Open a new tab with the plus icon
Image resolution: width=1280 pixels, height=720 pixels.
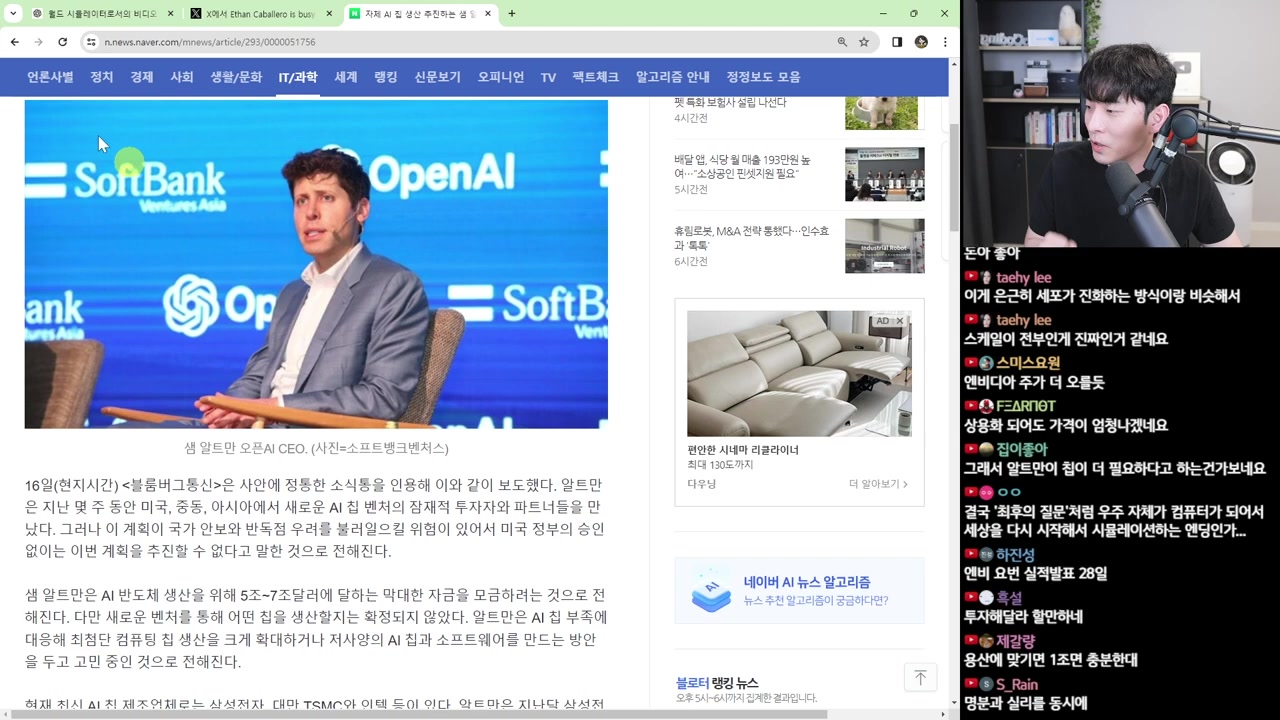(x=511, y=14)
